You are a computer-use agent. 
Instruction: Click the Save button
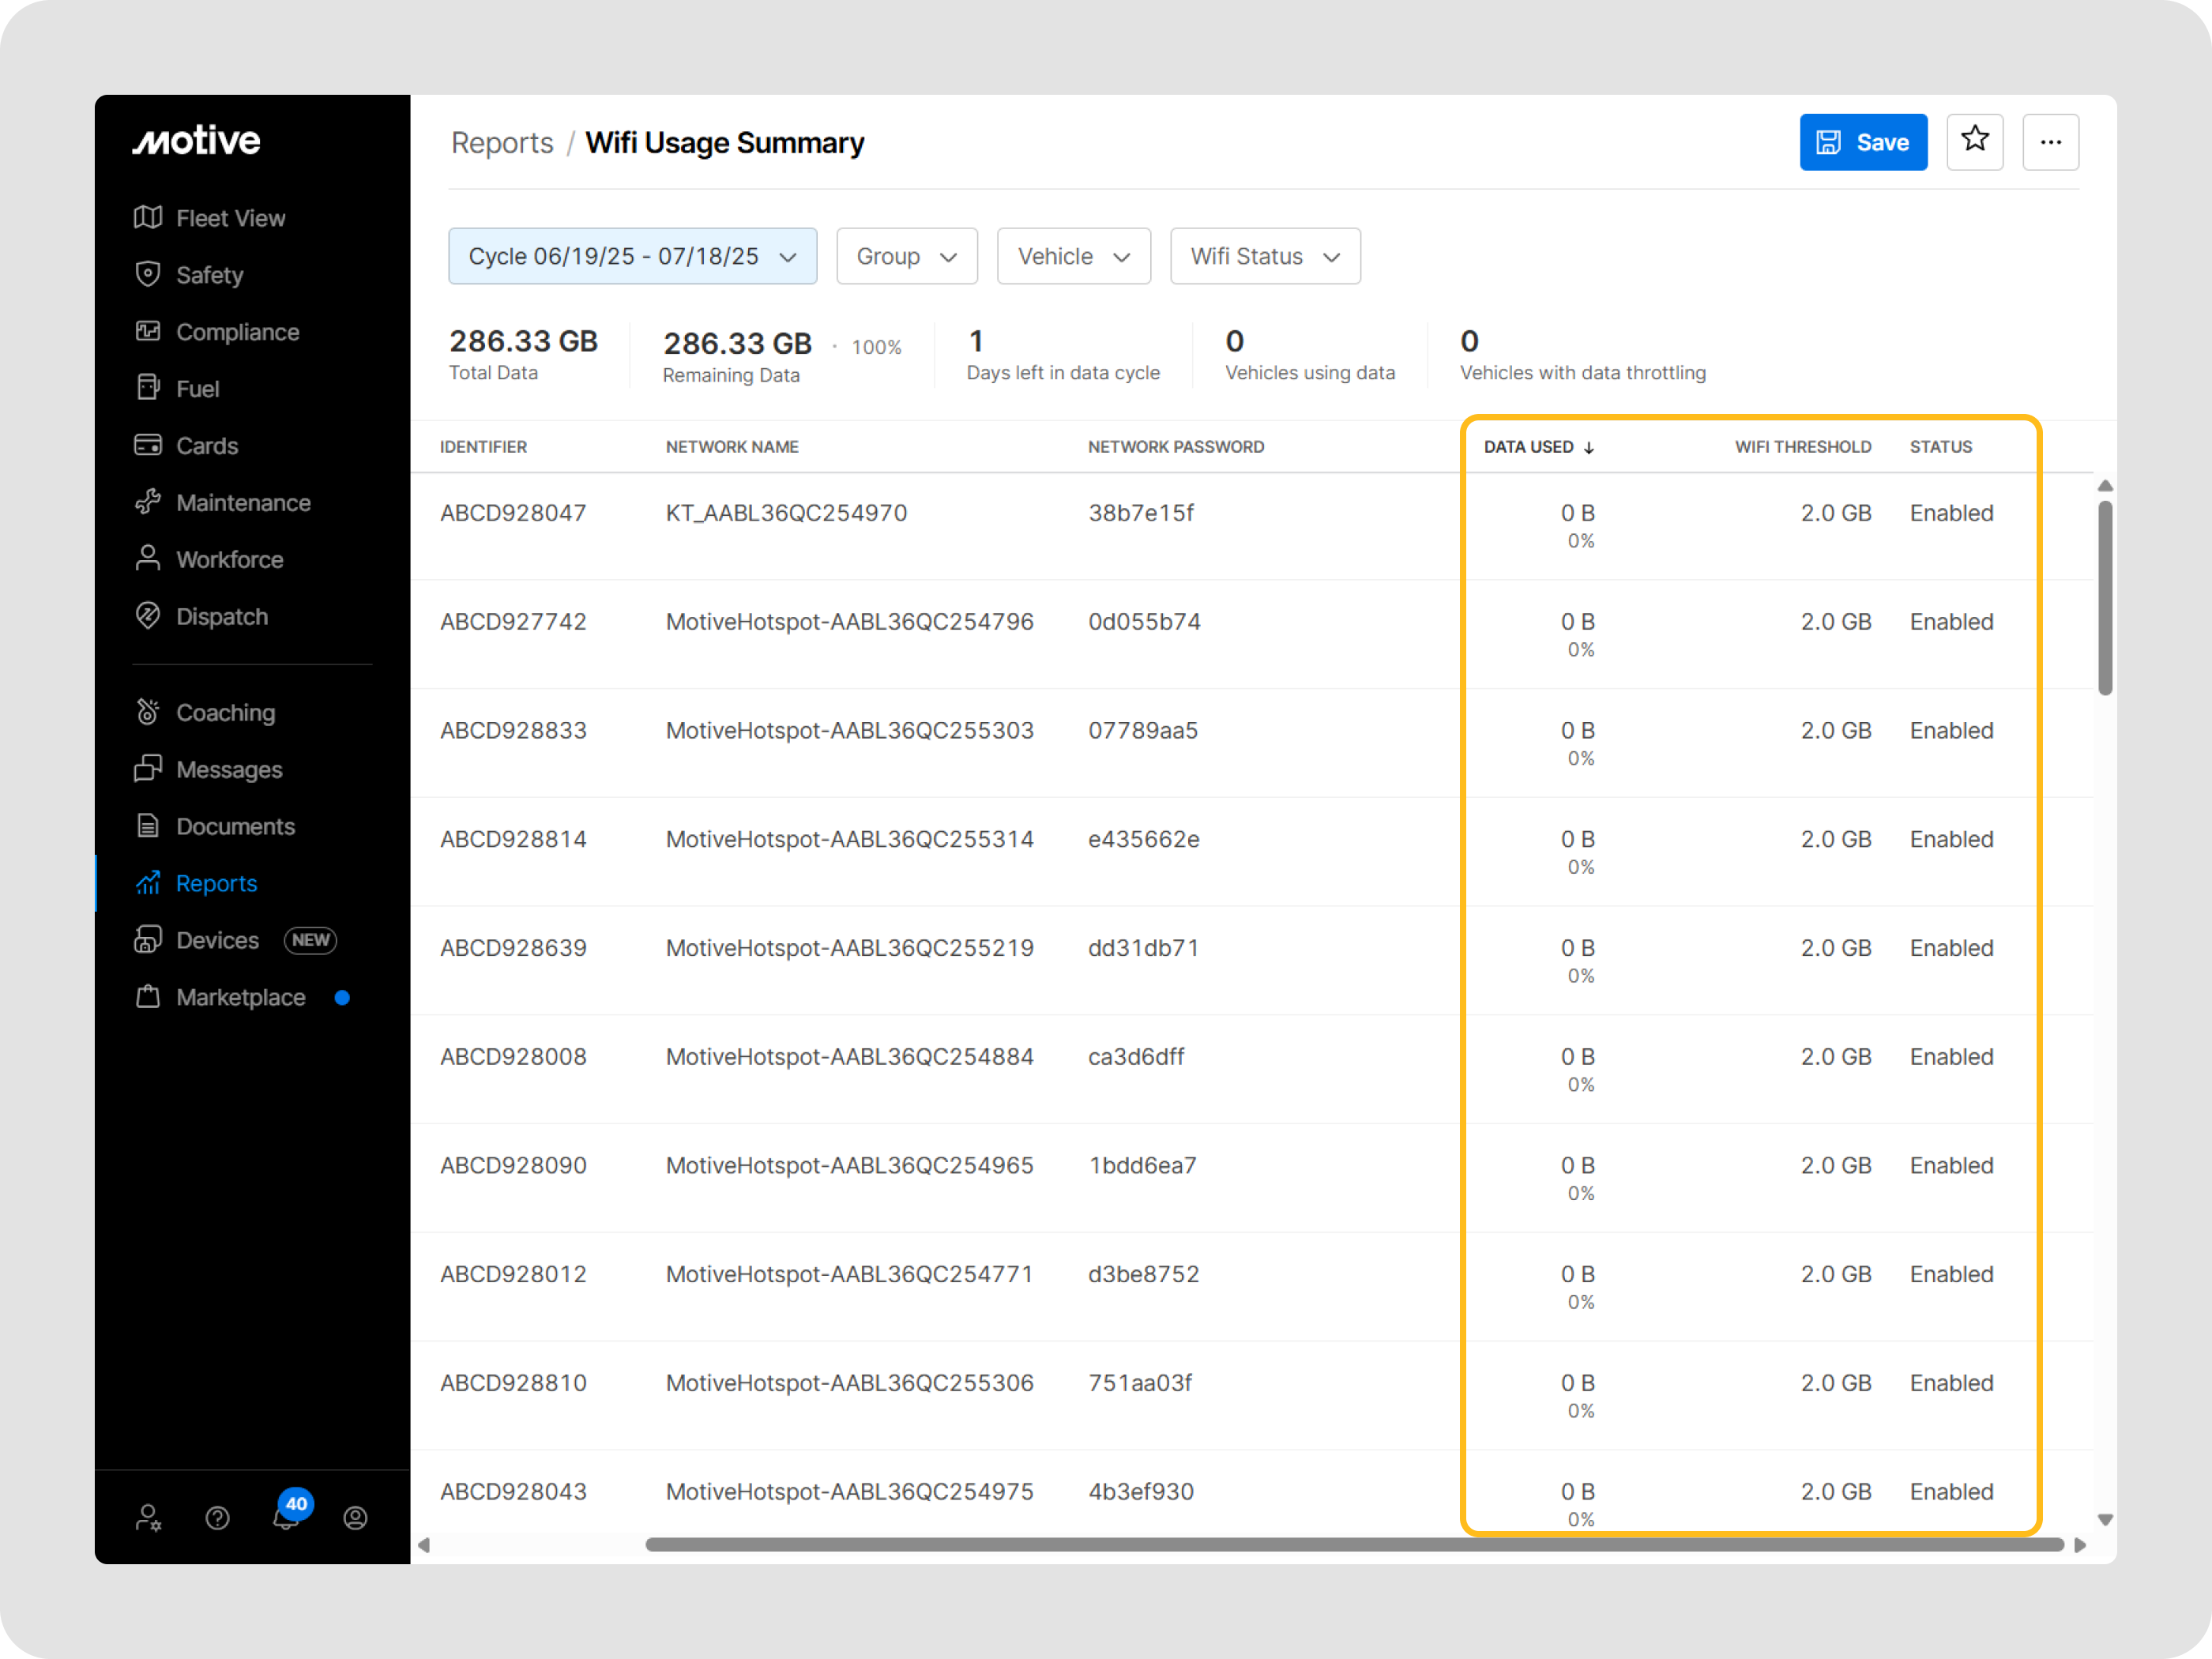pos(1863,142)
